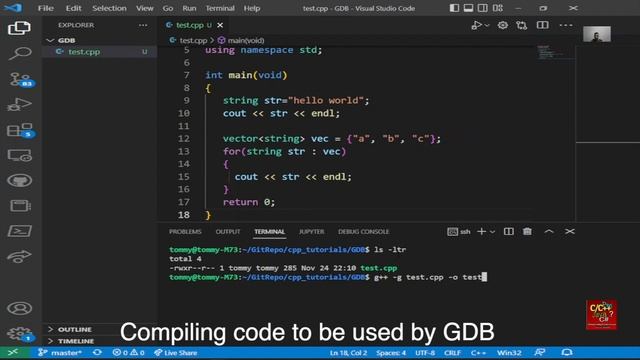Open notifications bell in status bar
Screen dimensions: 640x360
click(x=567, y=353)
